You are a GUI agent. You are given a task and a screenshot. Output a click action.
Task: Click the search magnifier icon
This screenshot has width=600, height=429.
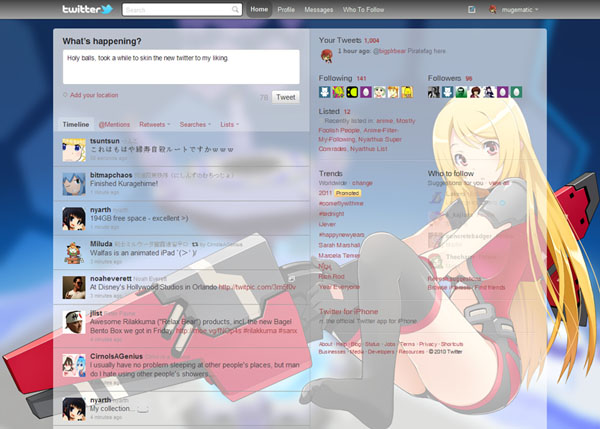click(x=235, y=10)
